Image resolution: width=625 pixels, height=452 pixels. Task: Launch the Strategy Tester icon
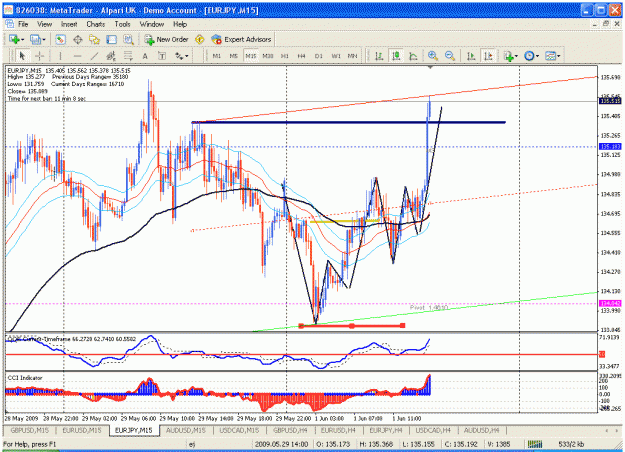point(128,39)
